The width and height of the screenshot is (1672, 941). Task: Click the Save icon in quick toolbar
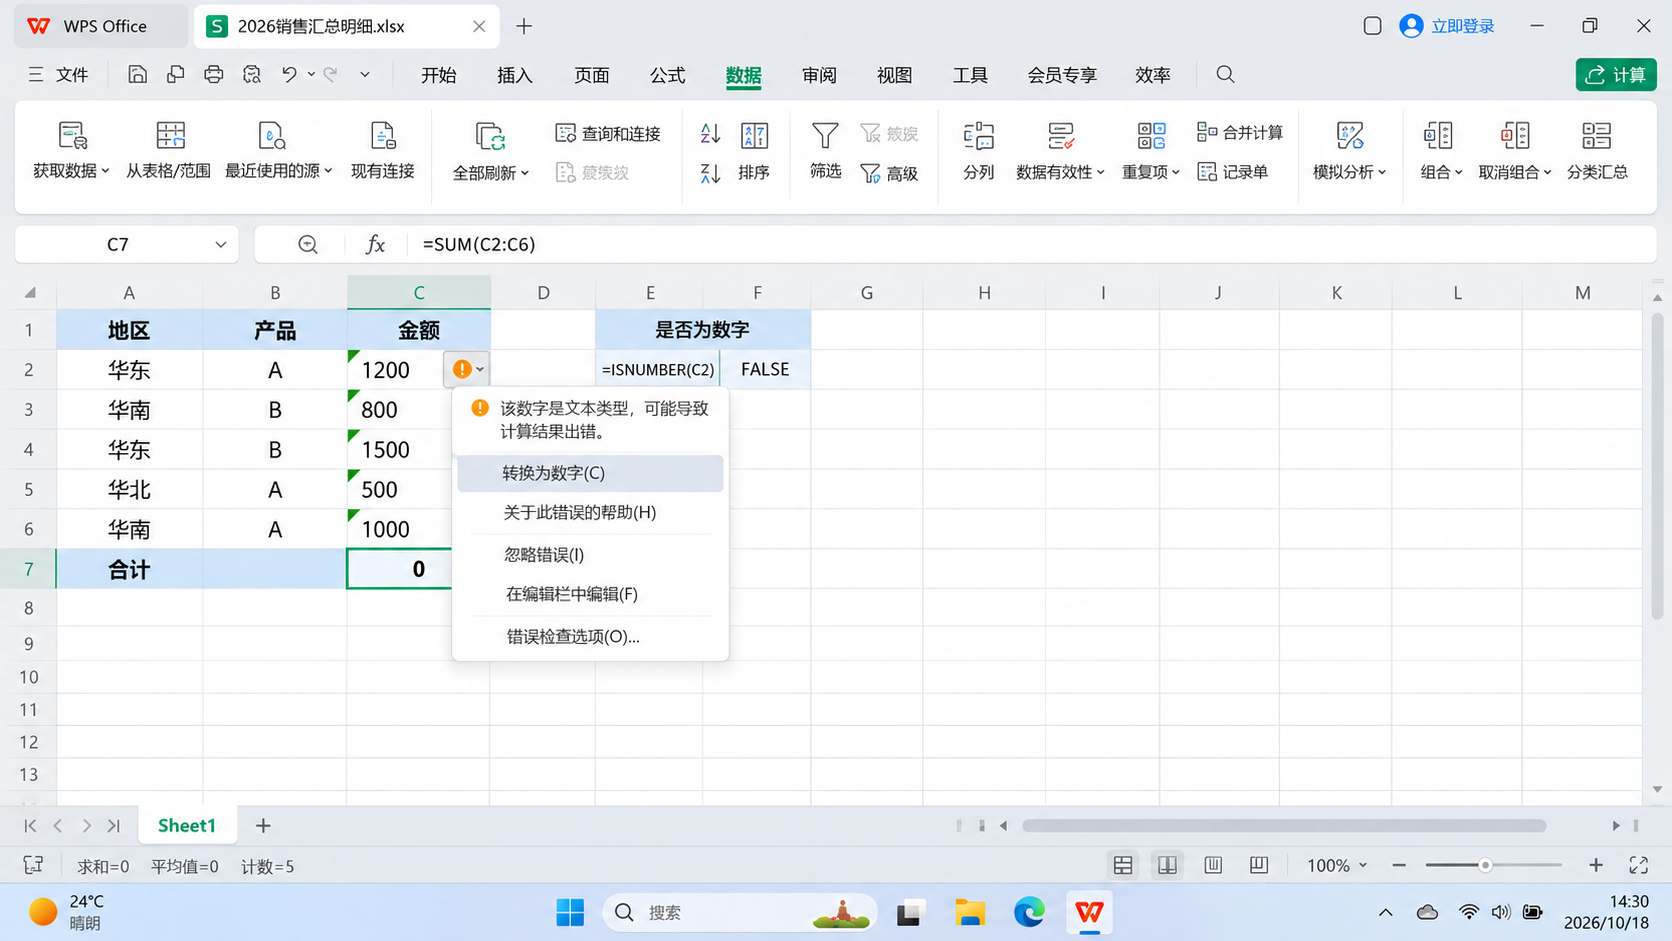click(x=138, y=74)
